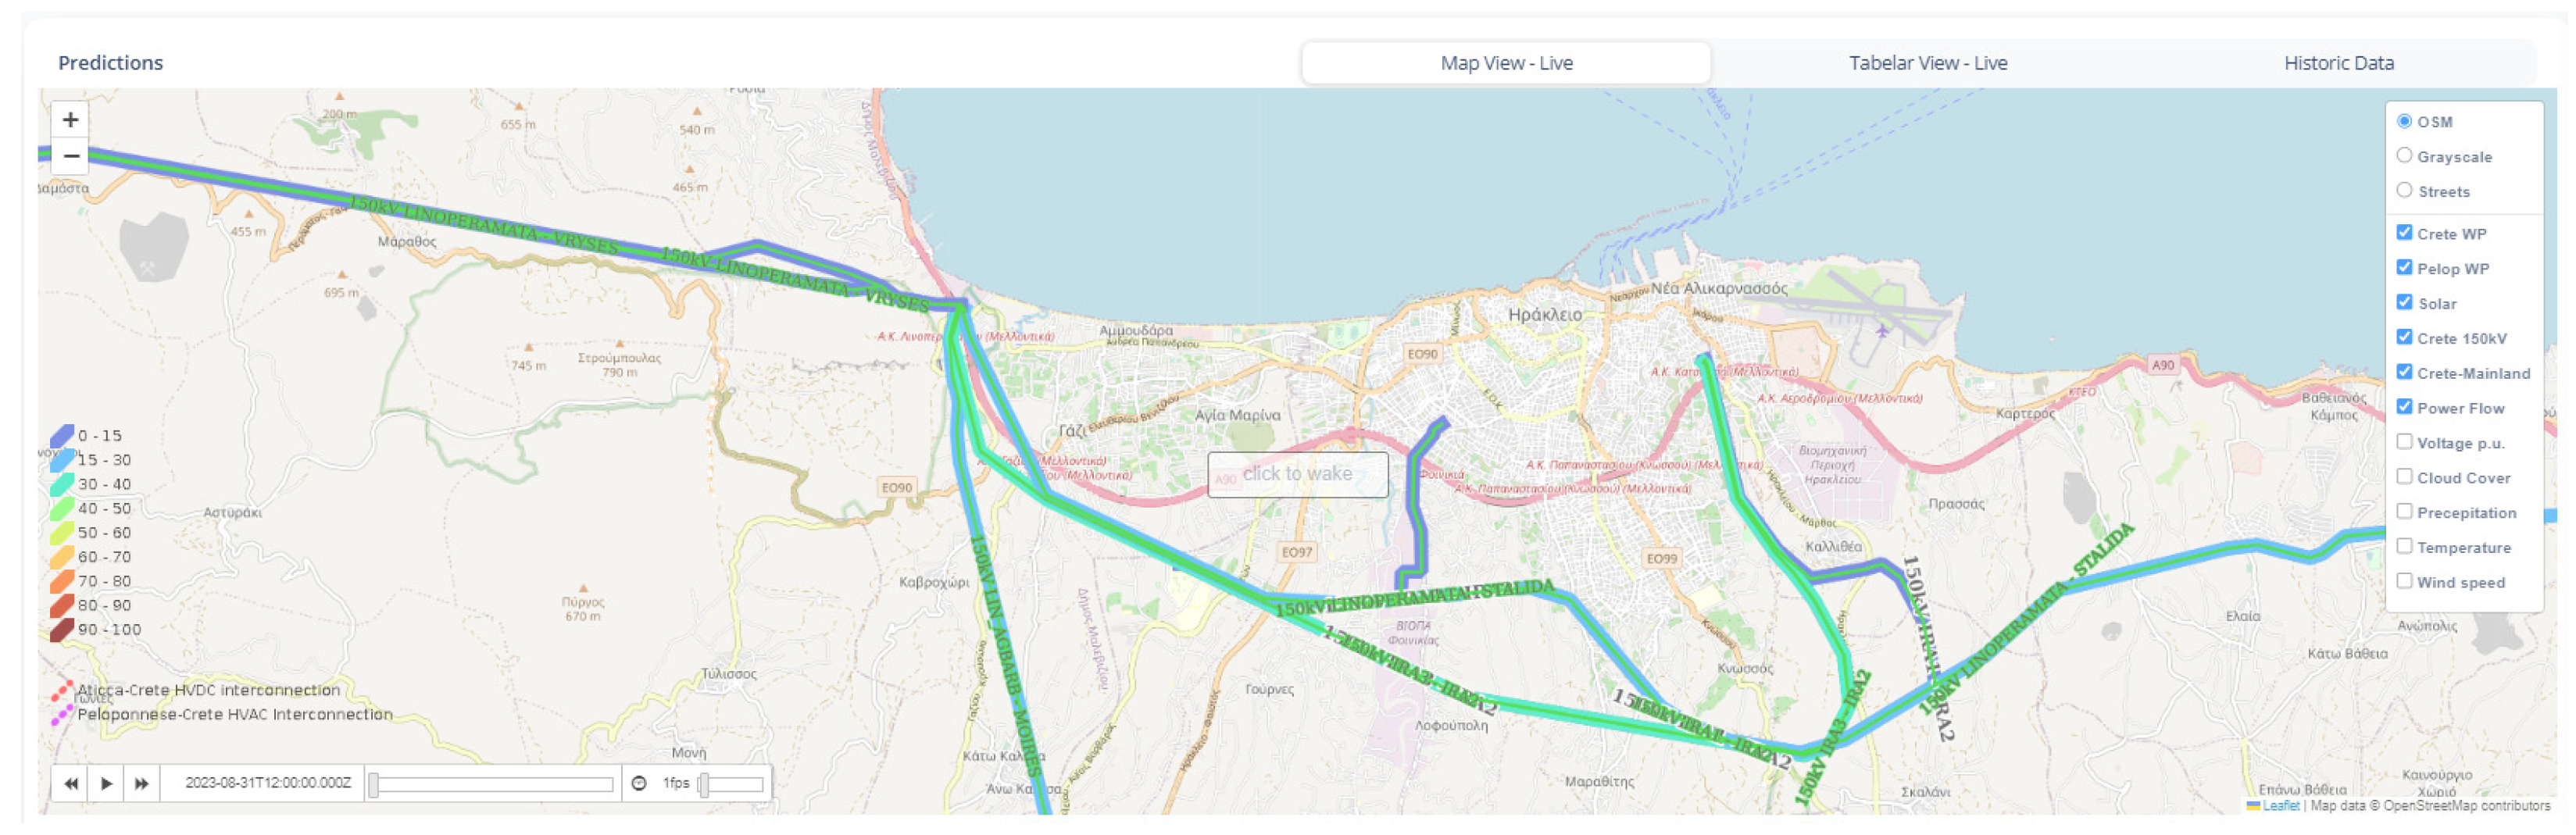The width and height of the screenshot is (2576, 835).
Task: Switch to Tabelar View - Live tab
Action: pyautogui.click(x=1928, y=63)
